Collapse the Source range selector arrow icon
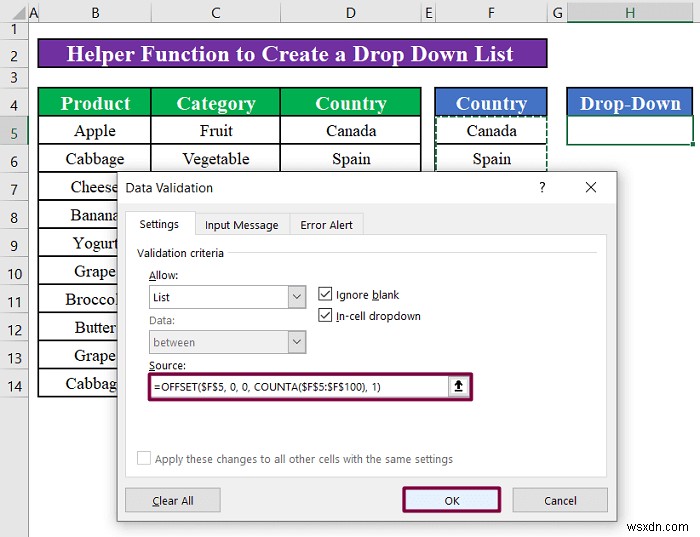The height and width of the screenshot is (537, 700). pos(458,386)
